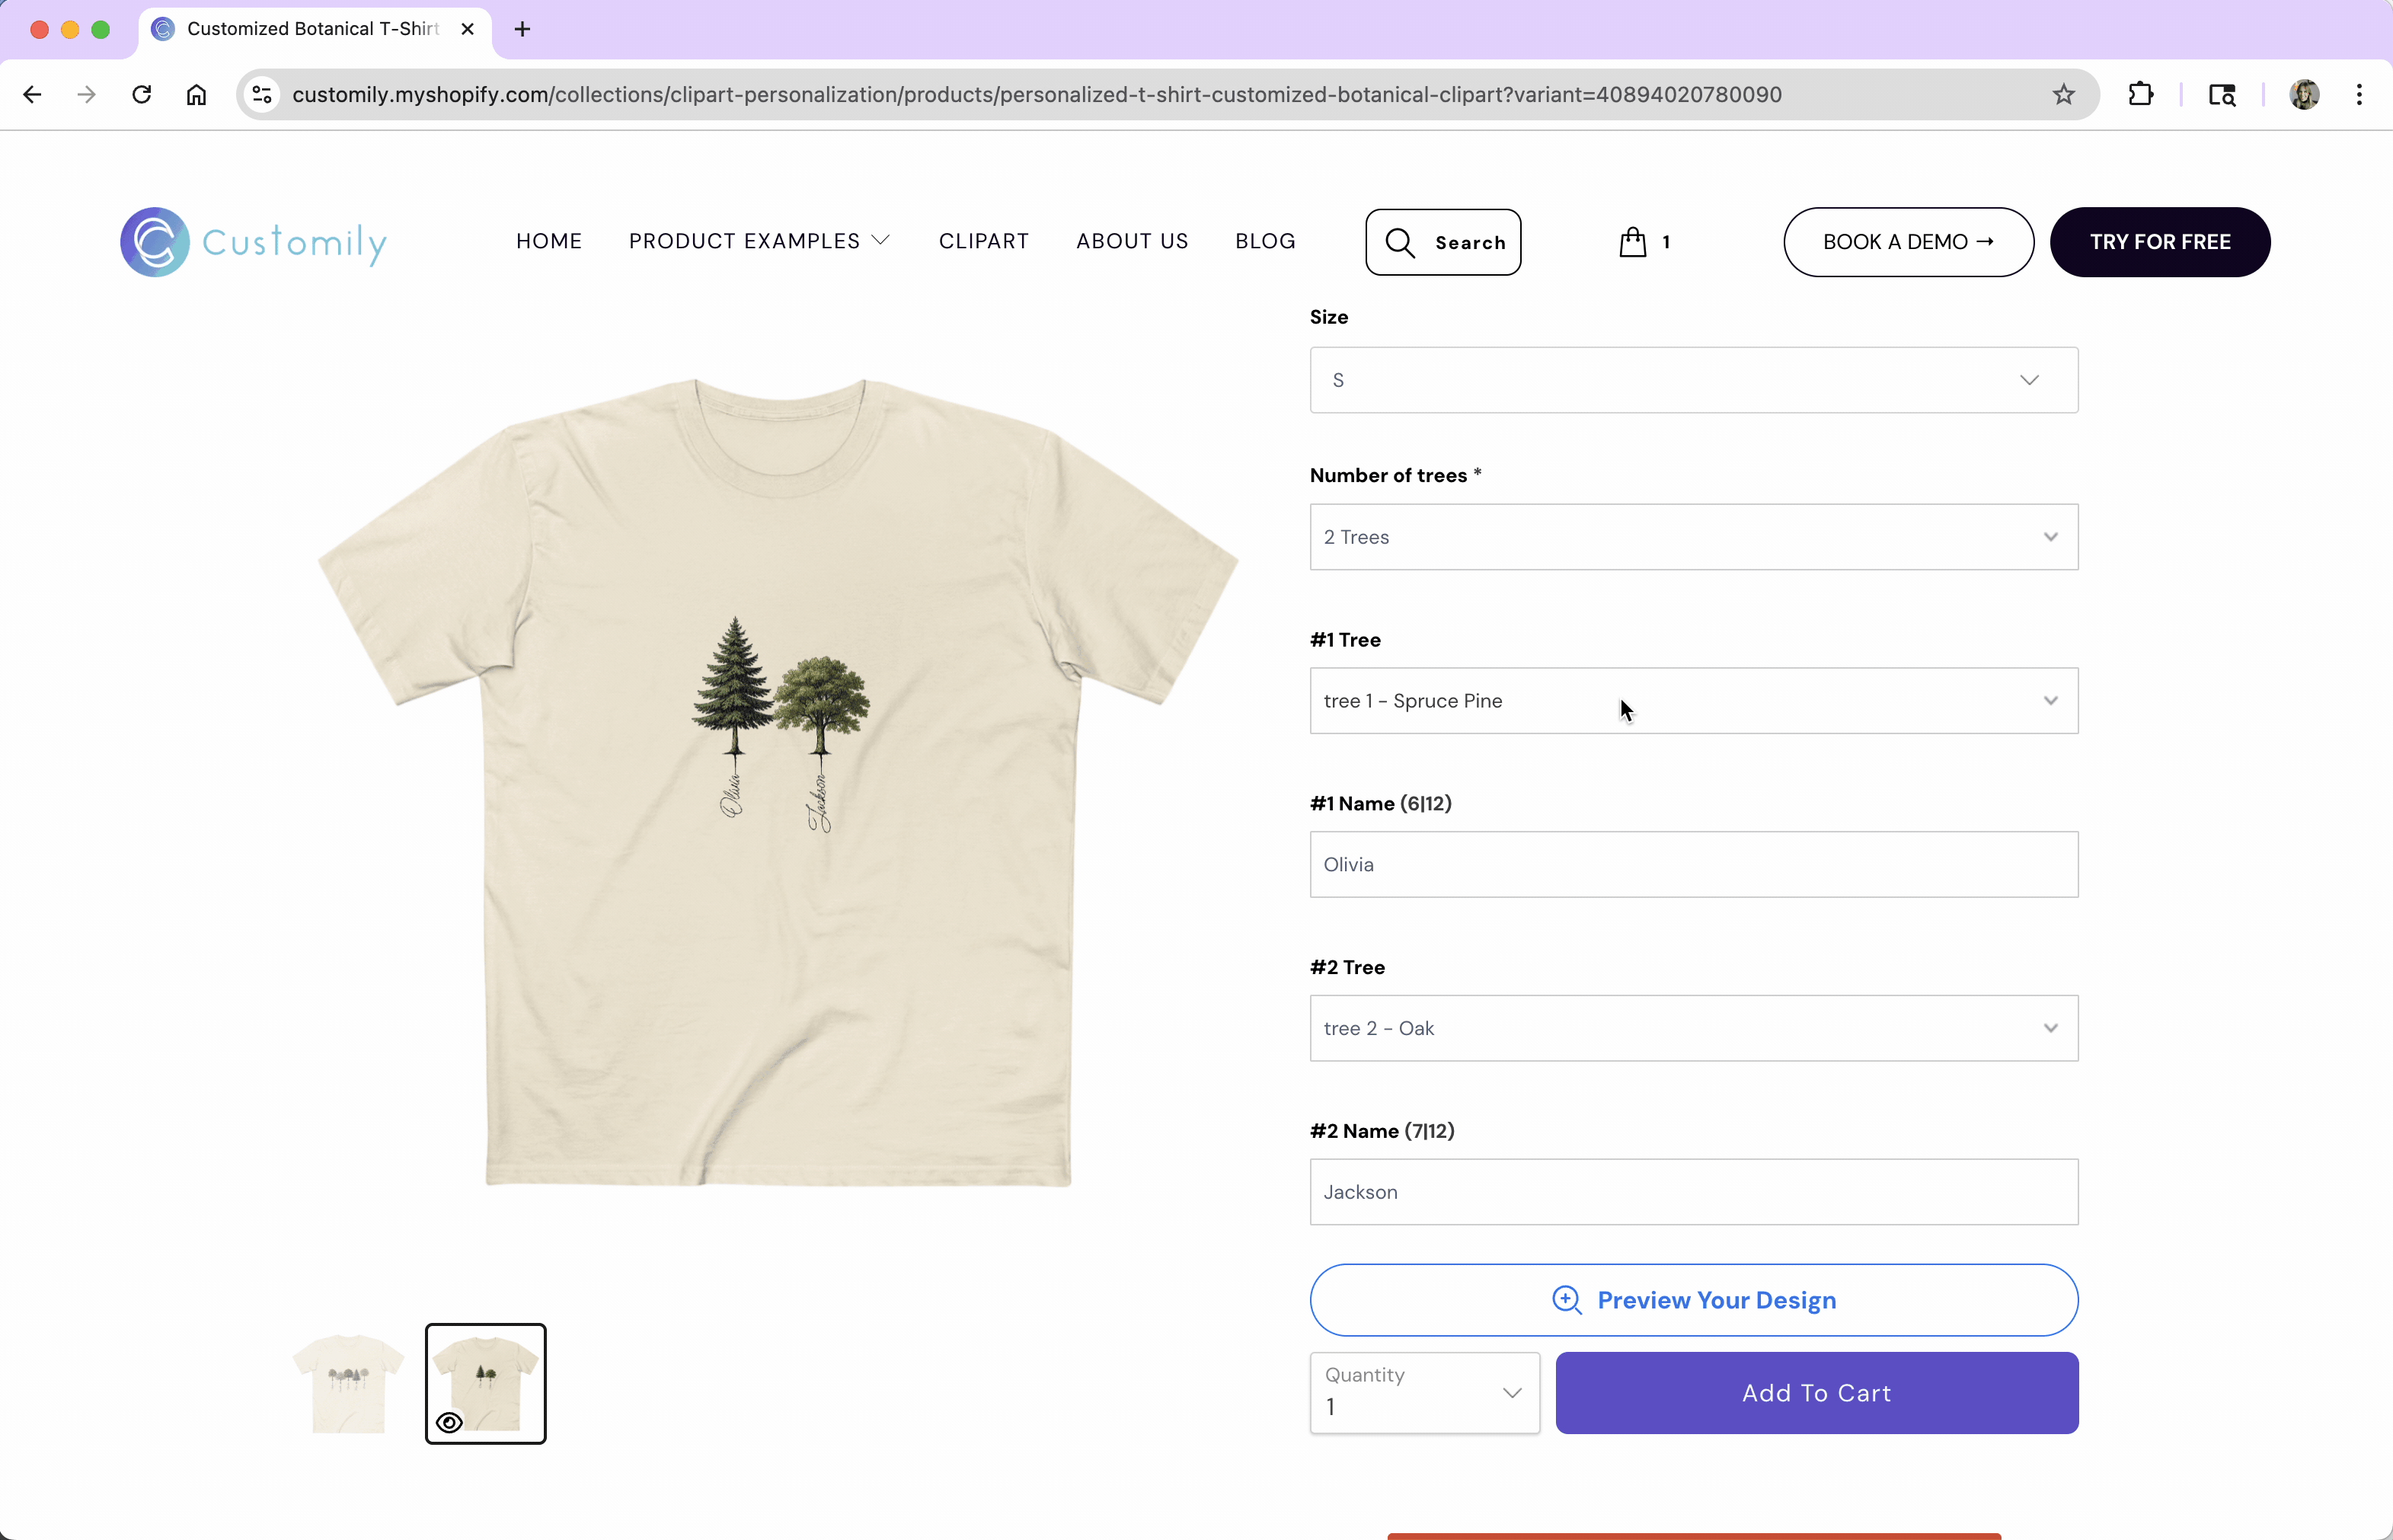Viewport: 2393px width, 1540px height.
Task: Open the browser extensions puzzle icon
Action: pos(2140,95)
